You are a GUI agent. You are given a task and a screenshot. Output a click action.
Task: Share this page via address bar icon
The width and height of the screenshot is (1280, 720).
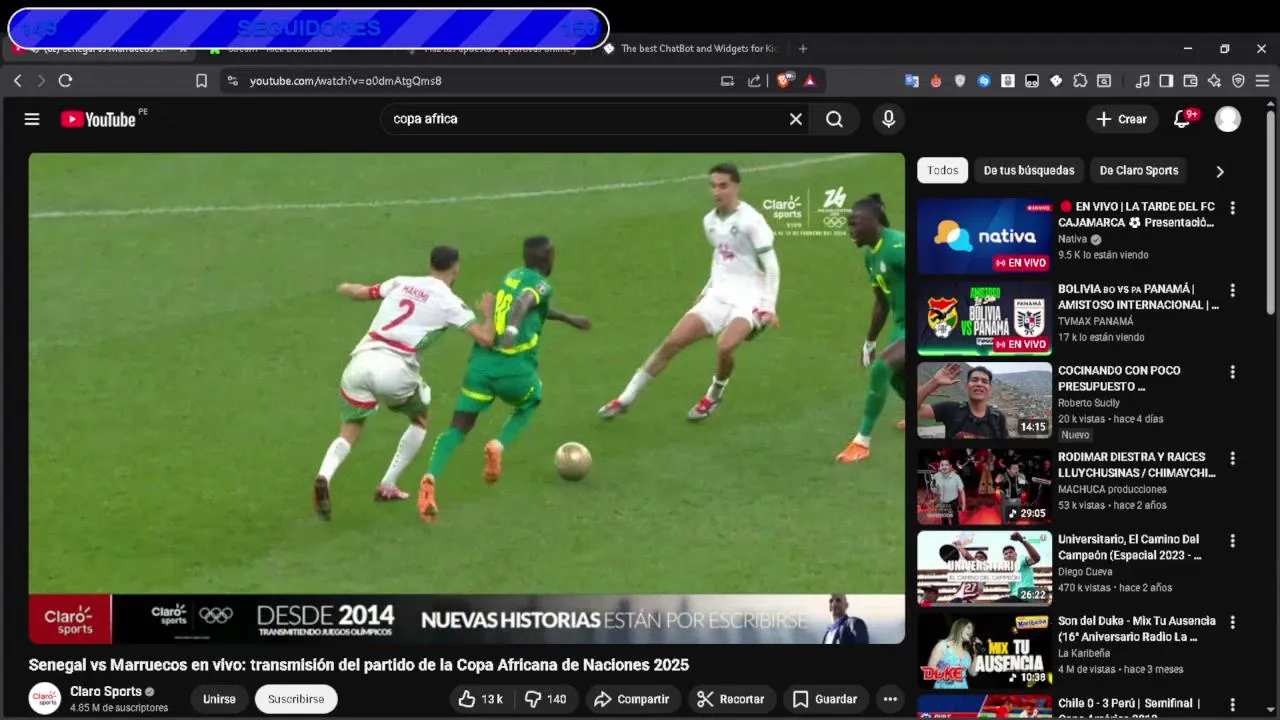754,81
